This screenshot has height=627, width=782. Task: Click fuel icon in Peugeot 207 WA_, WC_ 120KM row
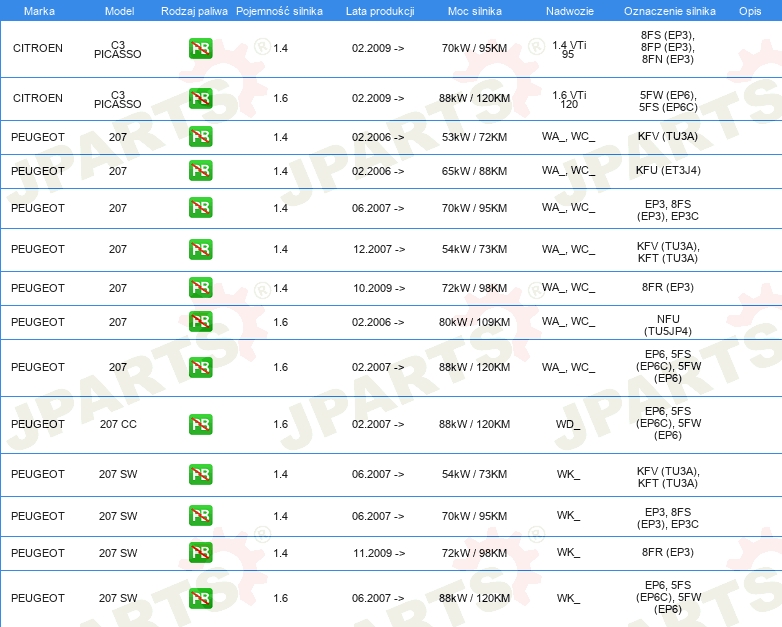coord(200,368)
